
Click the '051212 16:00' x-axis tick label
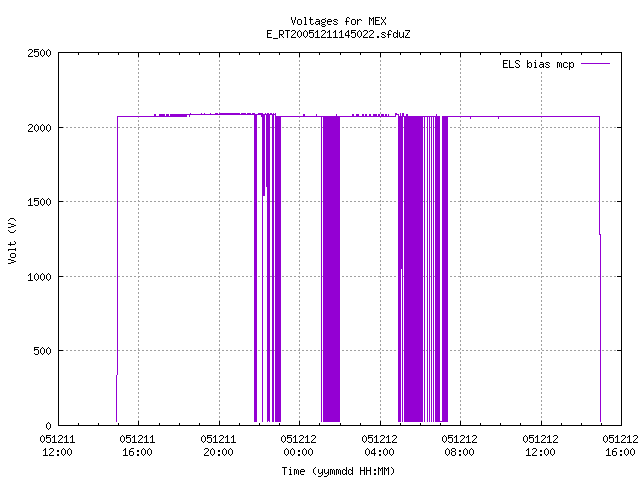[620, 445]
